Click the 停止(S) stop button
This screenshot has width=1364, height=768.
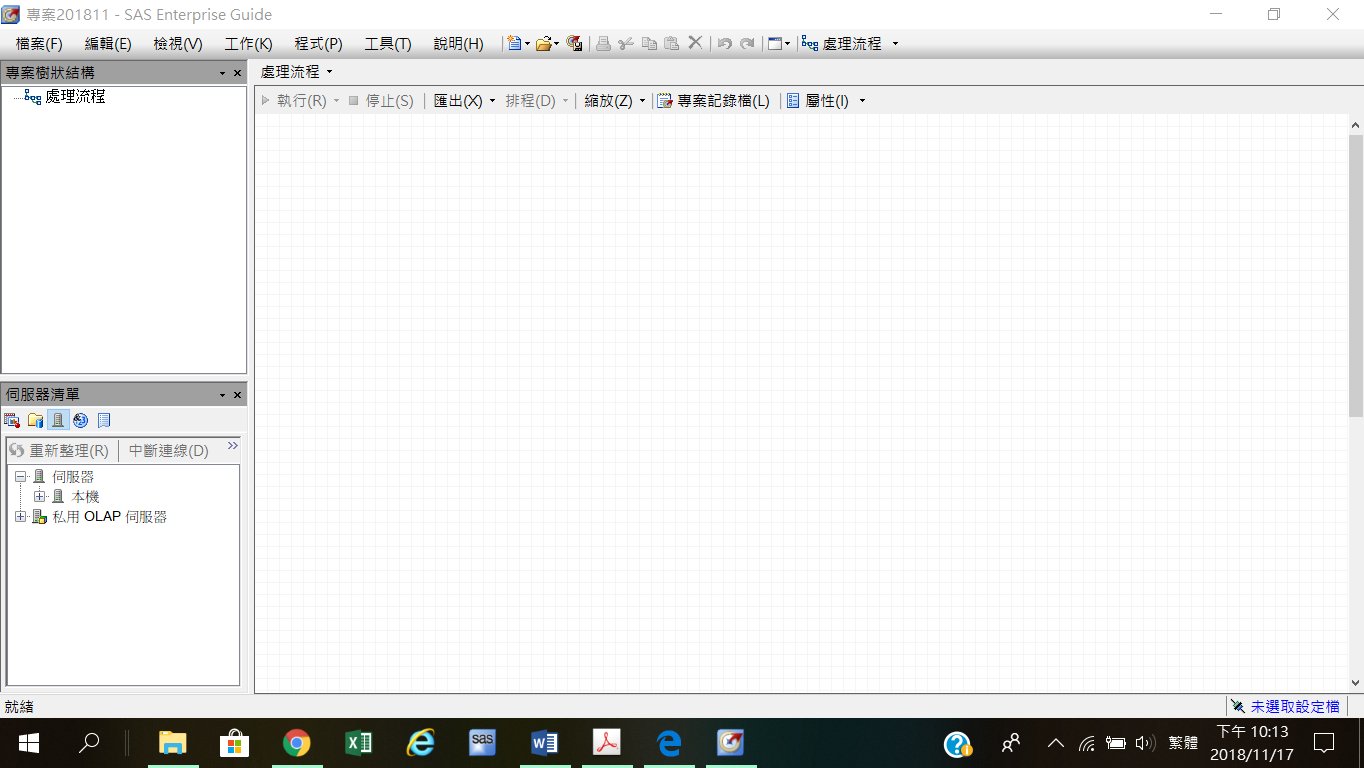(x=381, y=101)
